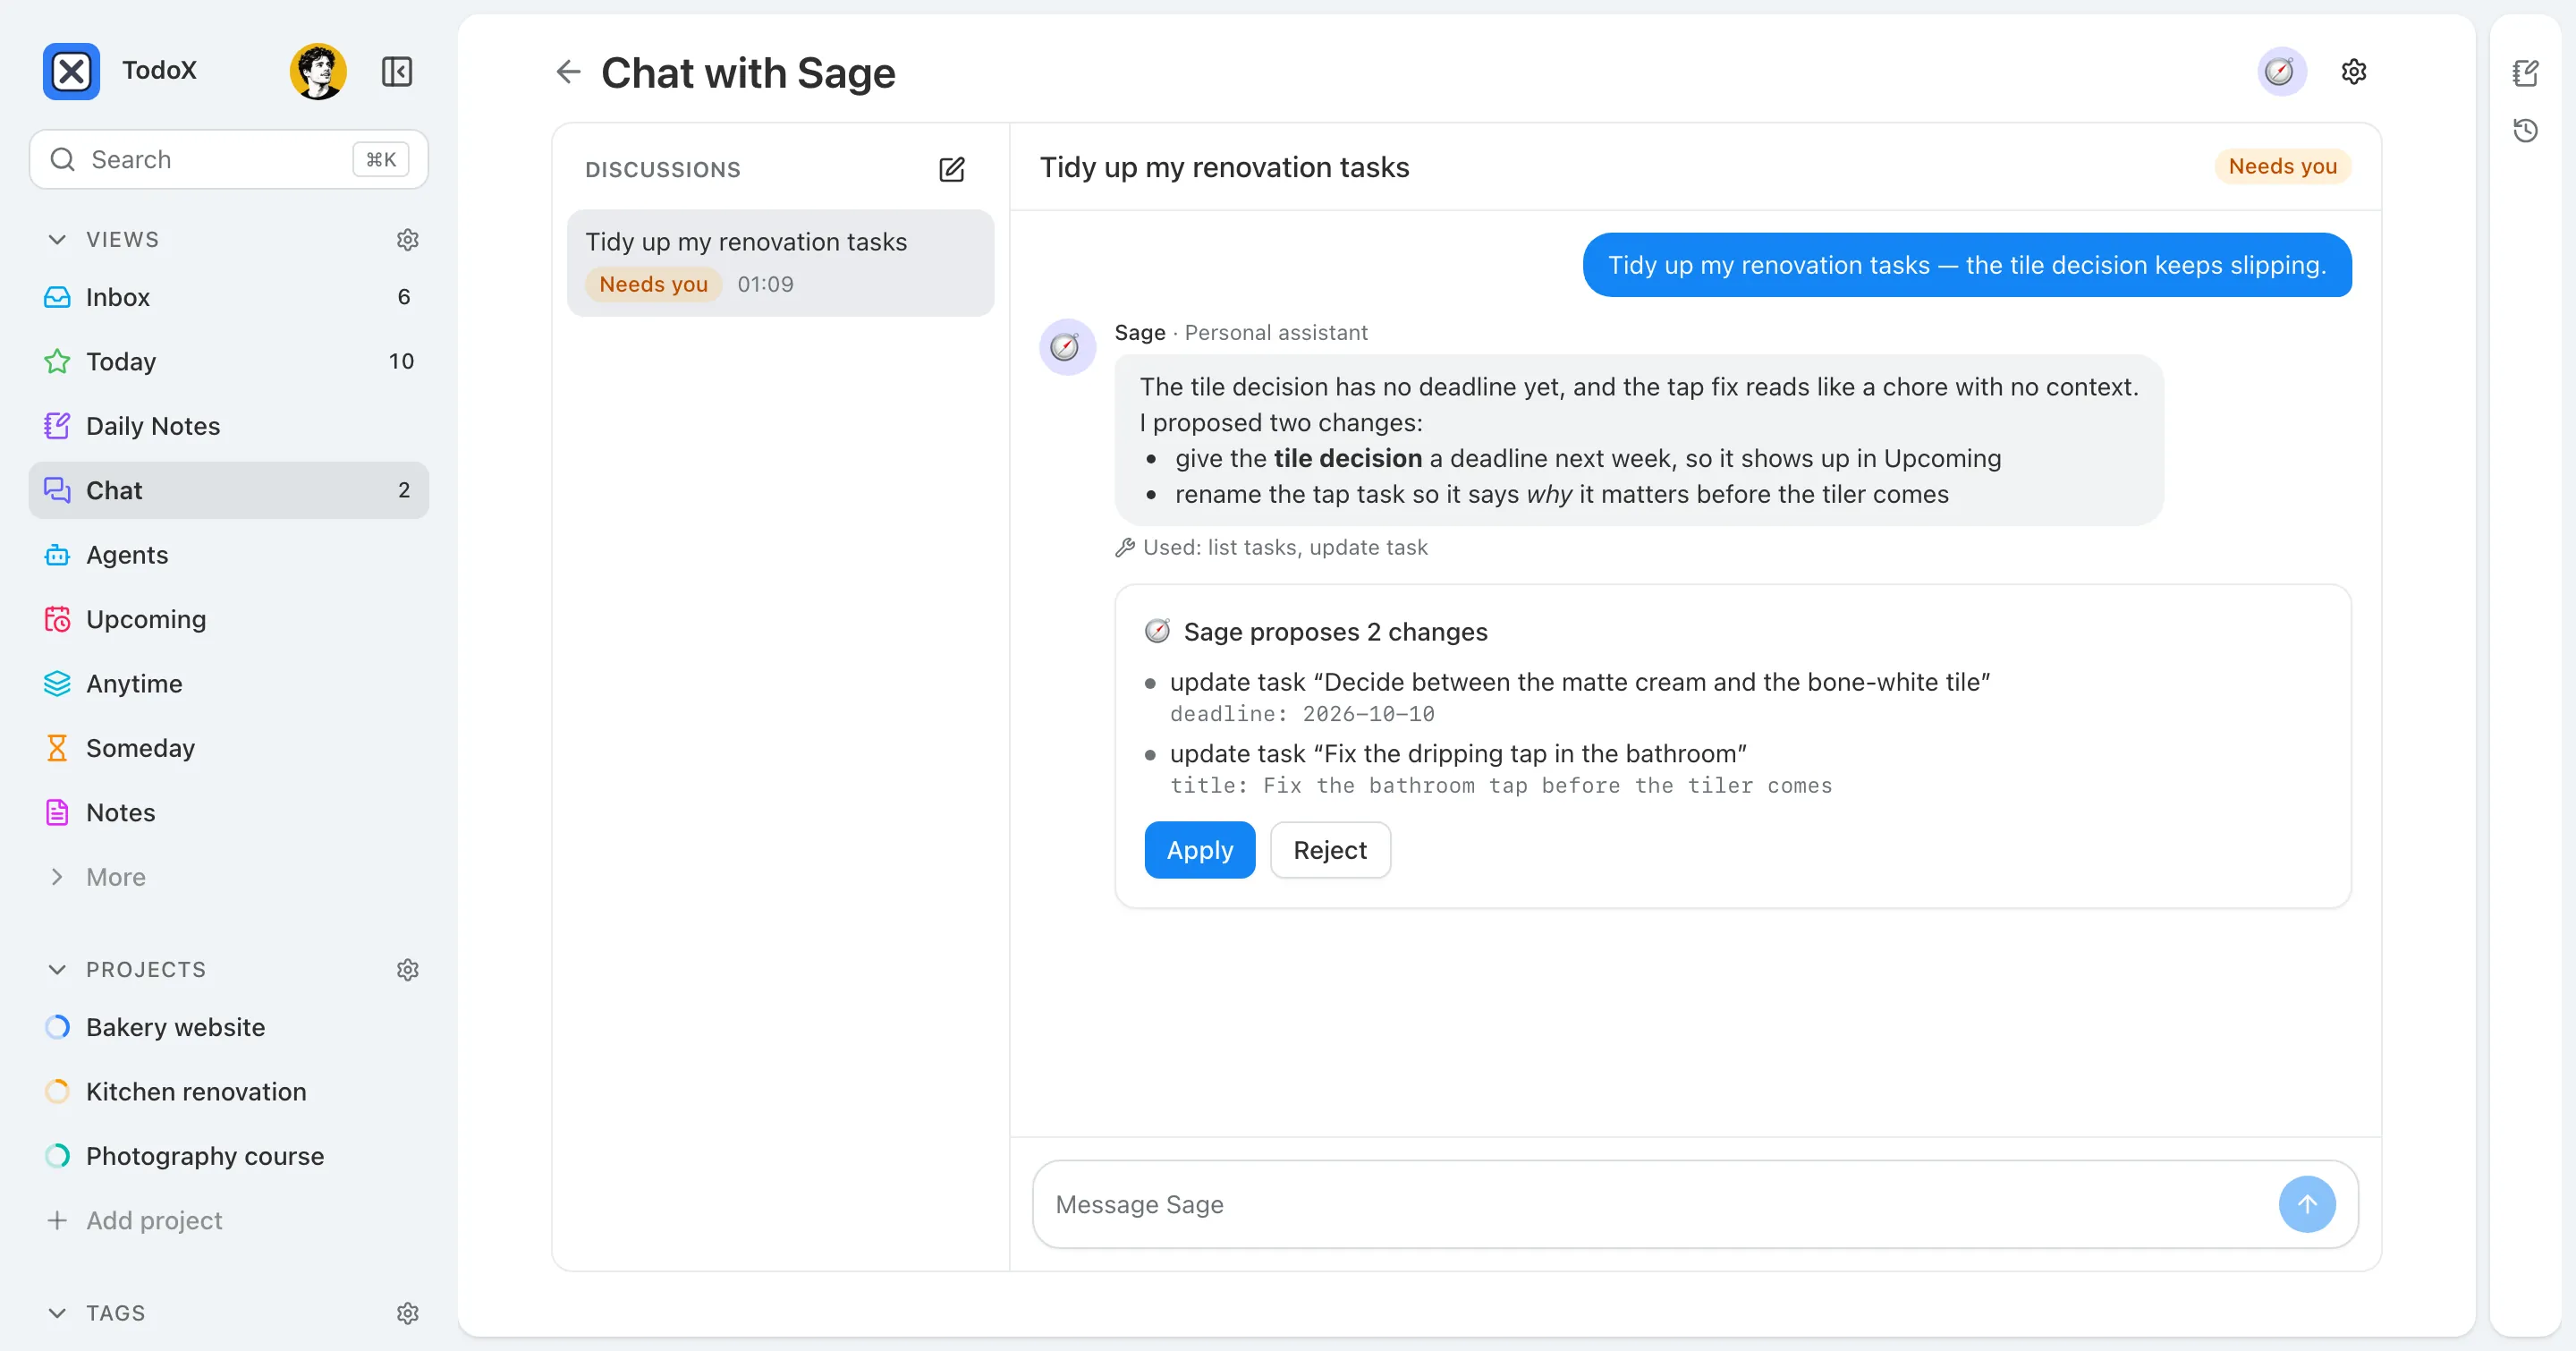Open the Someday view

point(229,748)
